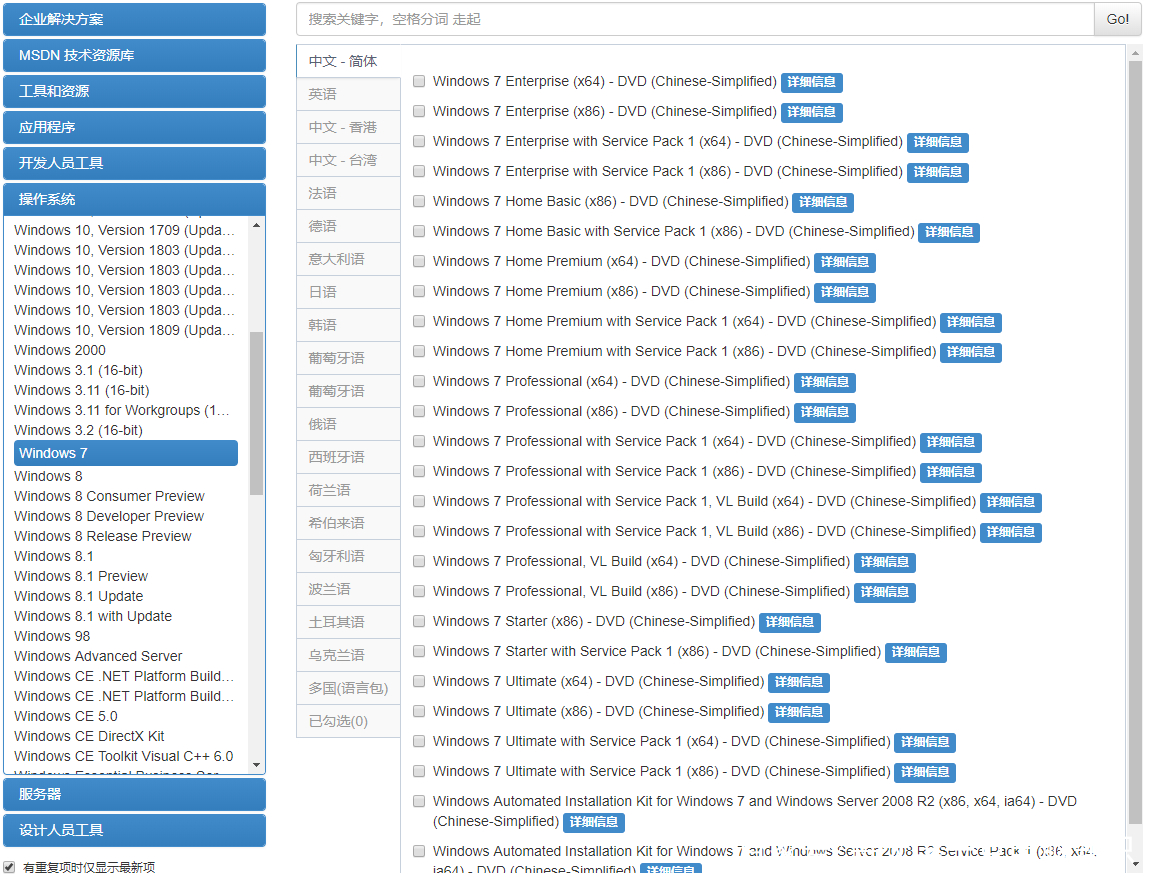Show 详细信息 for Windows 7 Ultimate (x86)

[798, 712]
